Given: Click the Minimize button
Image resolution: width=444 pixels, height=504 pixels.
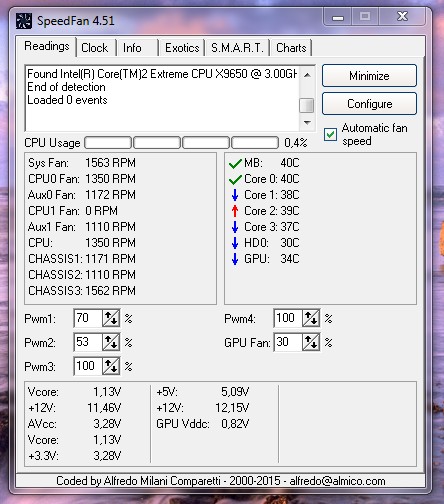Looking at the screenshot, I should [x=369, y=76].
